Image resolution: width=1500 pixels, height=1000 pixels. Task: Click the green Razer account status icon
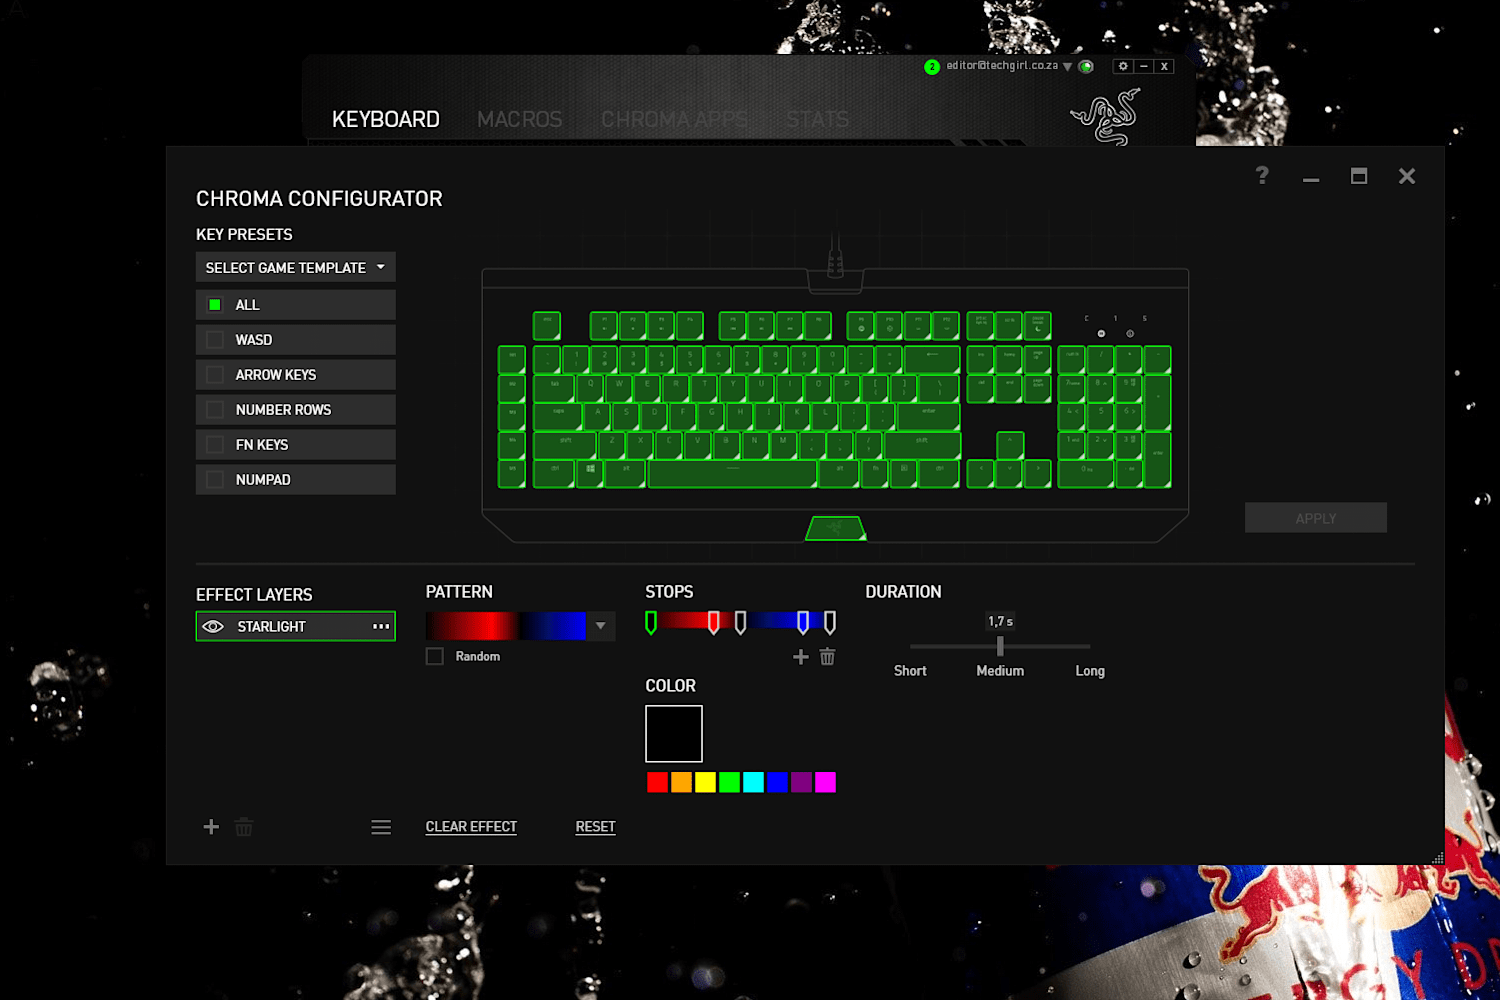pos(1086,66)
